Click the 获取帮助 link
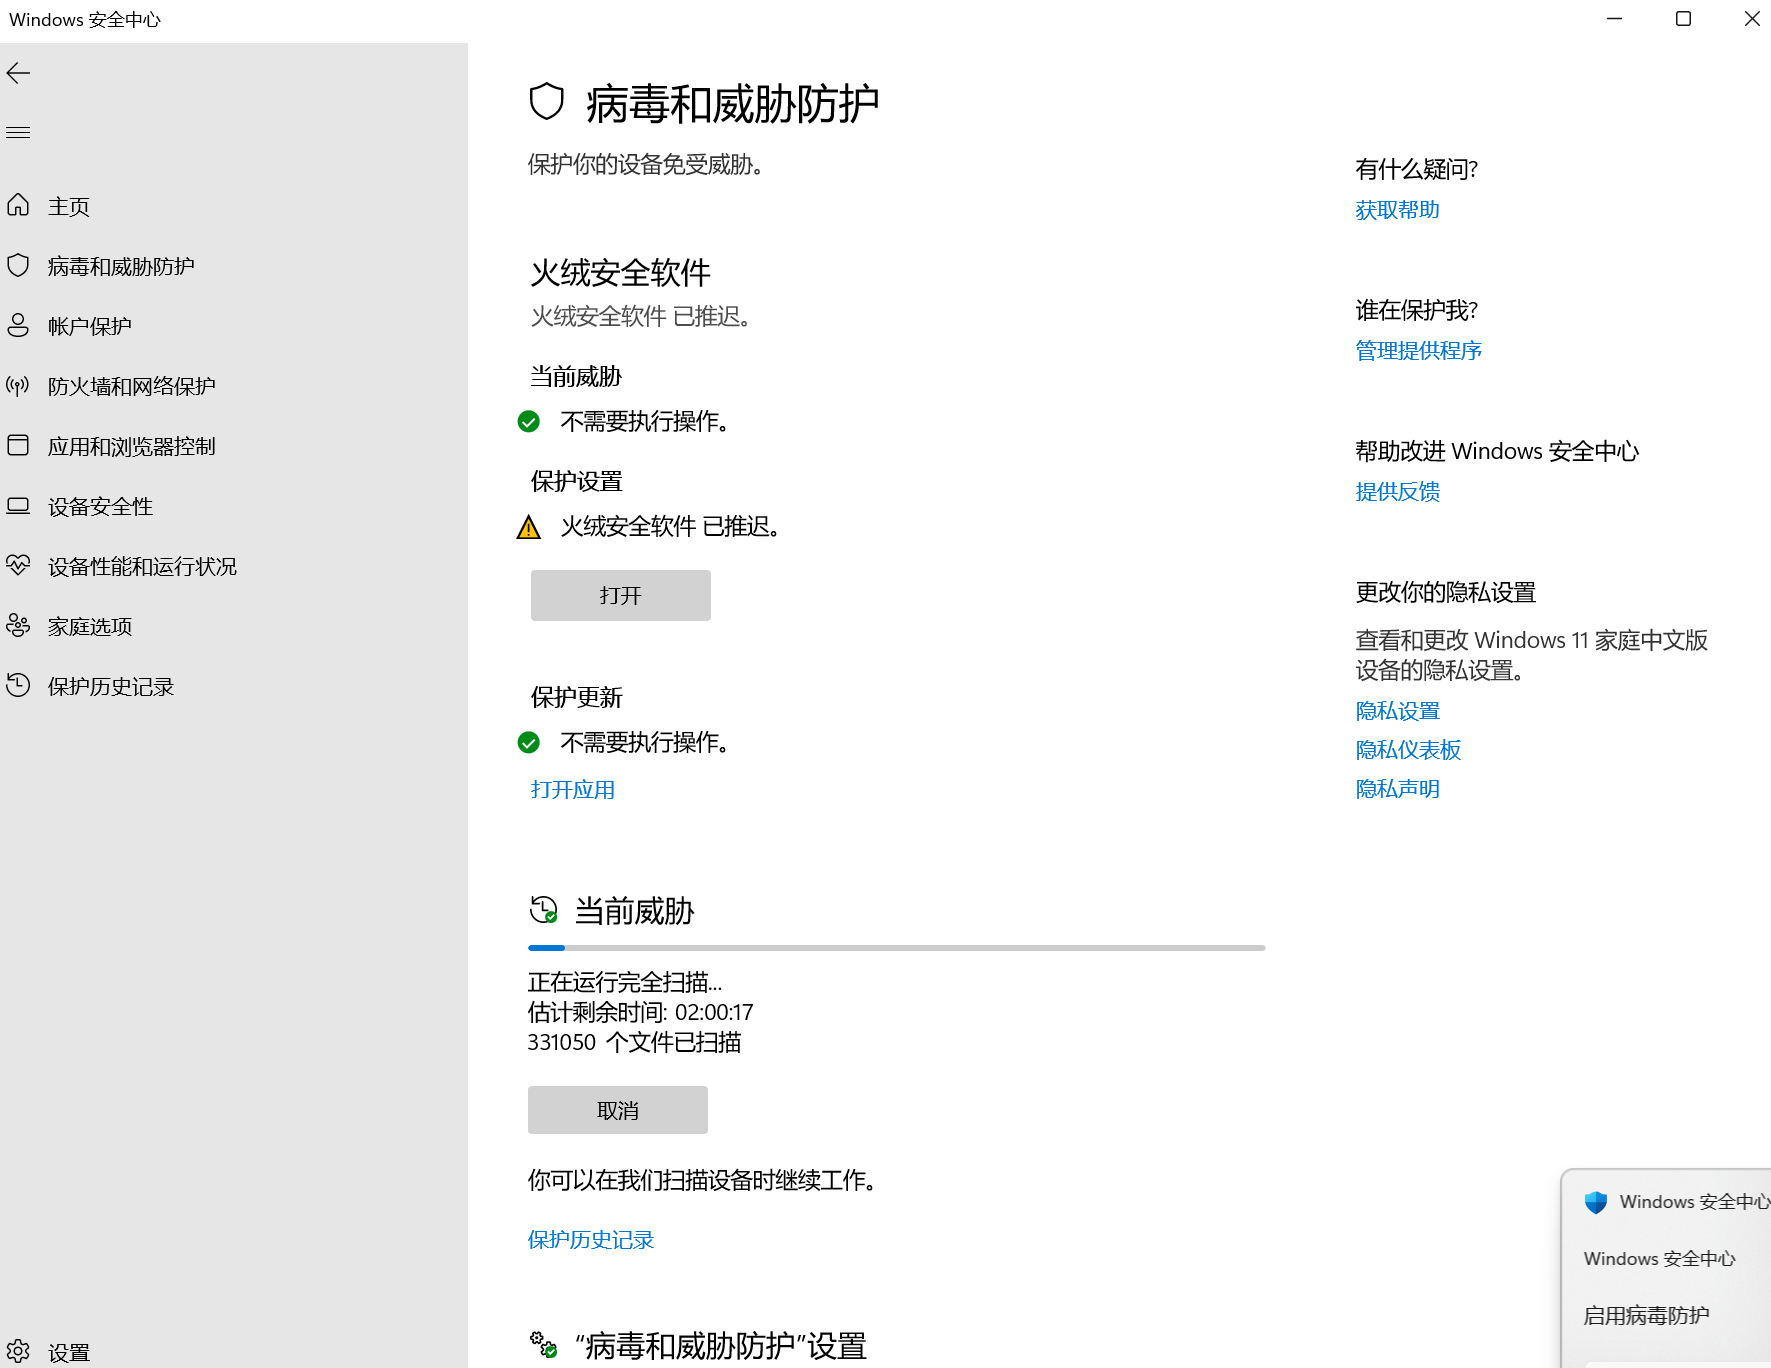 (x=1397, y=209)
